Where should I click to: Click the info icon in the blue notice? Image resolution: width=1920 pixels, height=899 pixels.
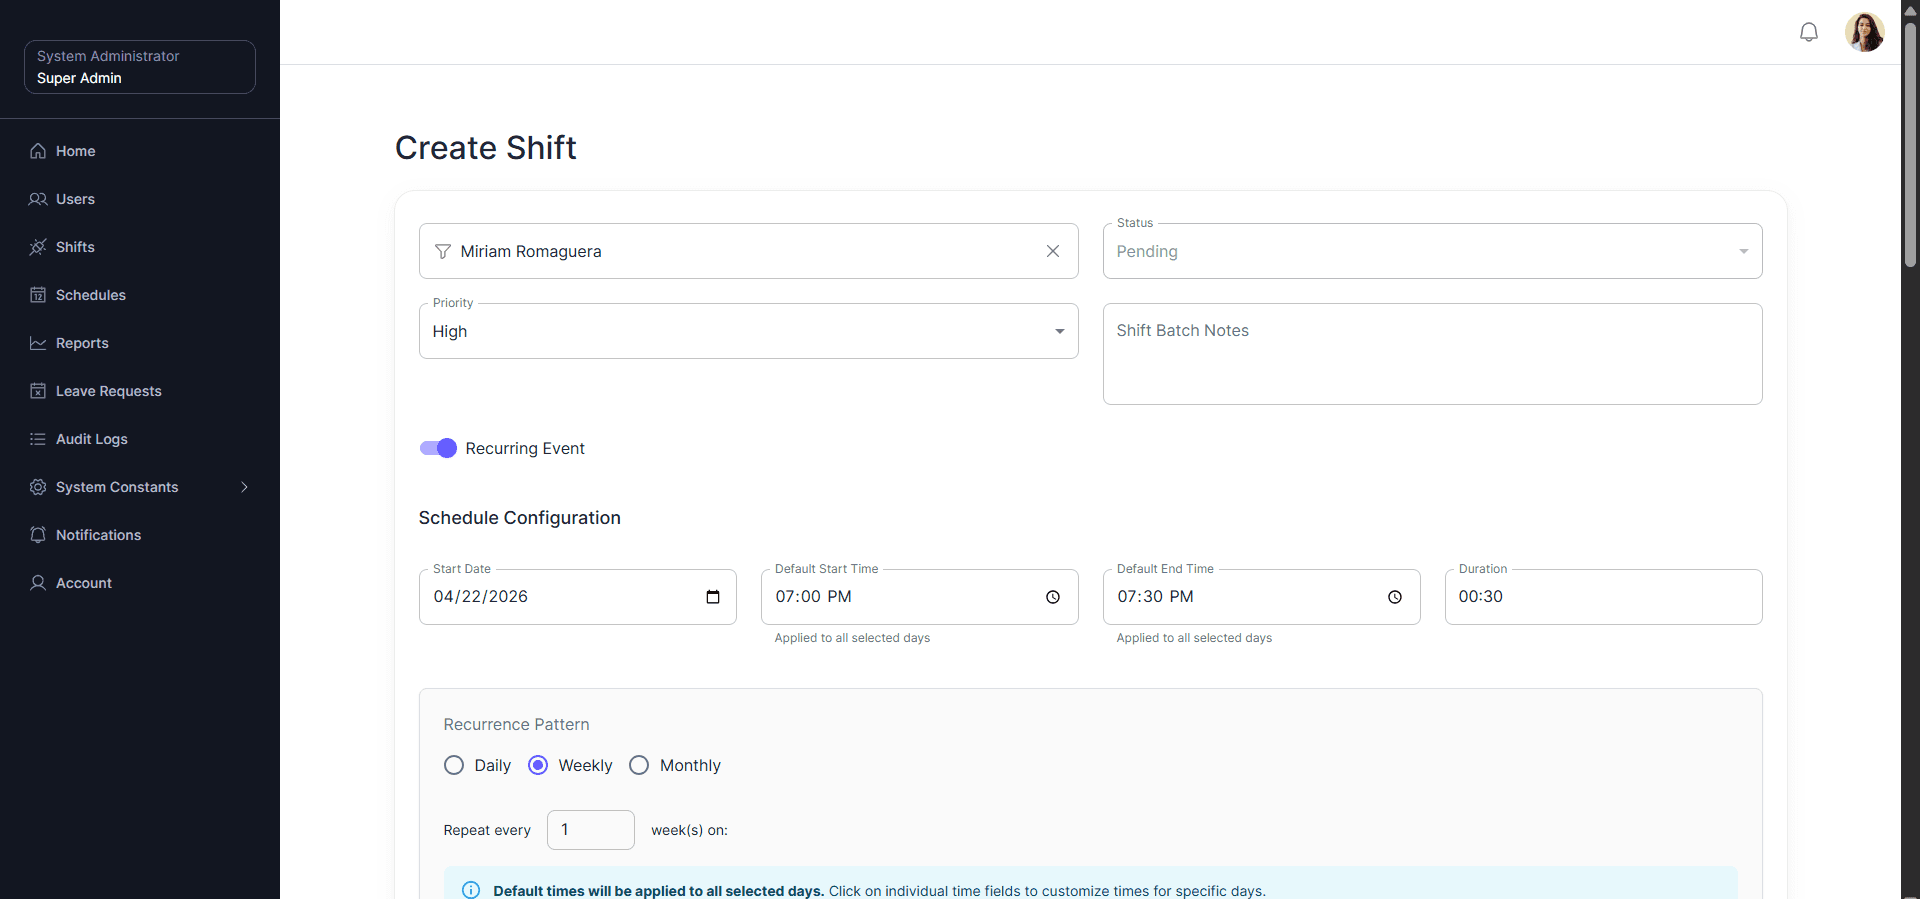pyautogui.click(x=471, y=890)
